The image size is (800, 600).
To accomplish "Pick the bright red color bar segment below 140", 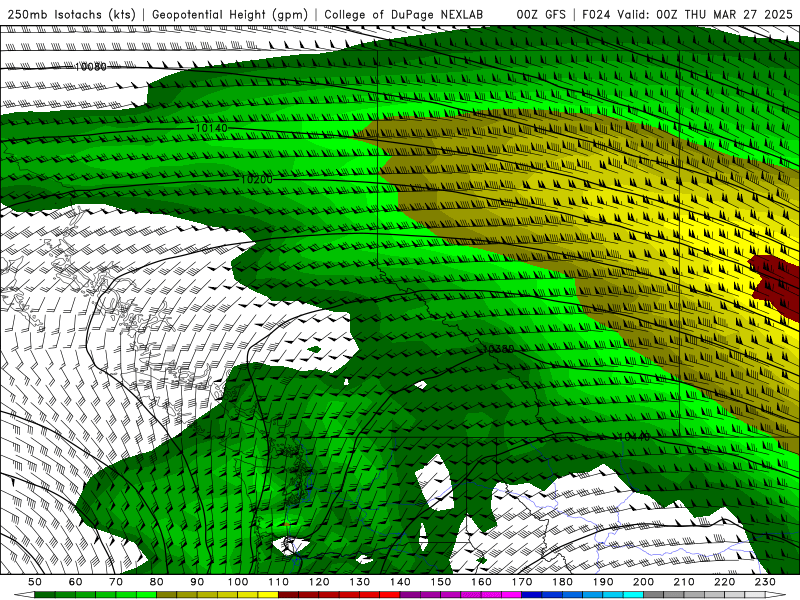I will click(390, 595).
